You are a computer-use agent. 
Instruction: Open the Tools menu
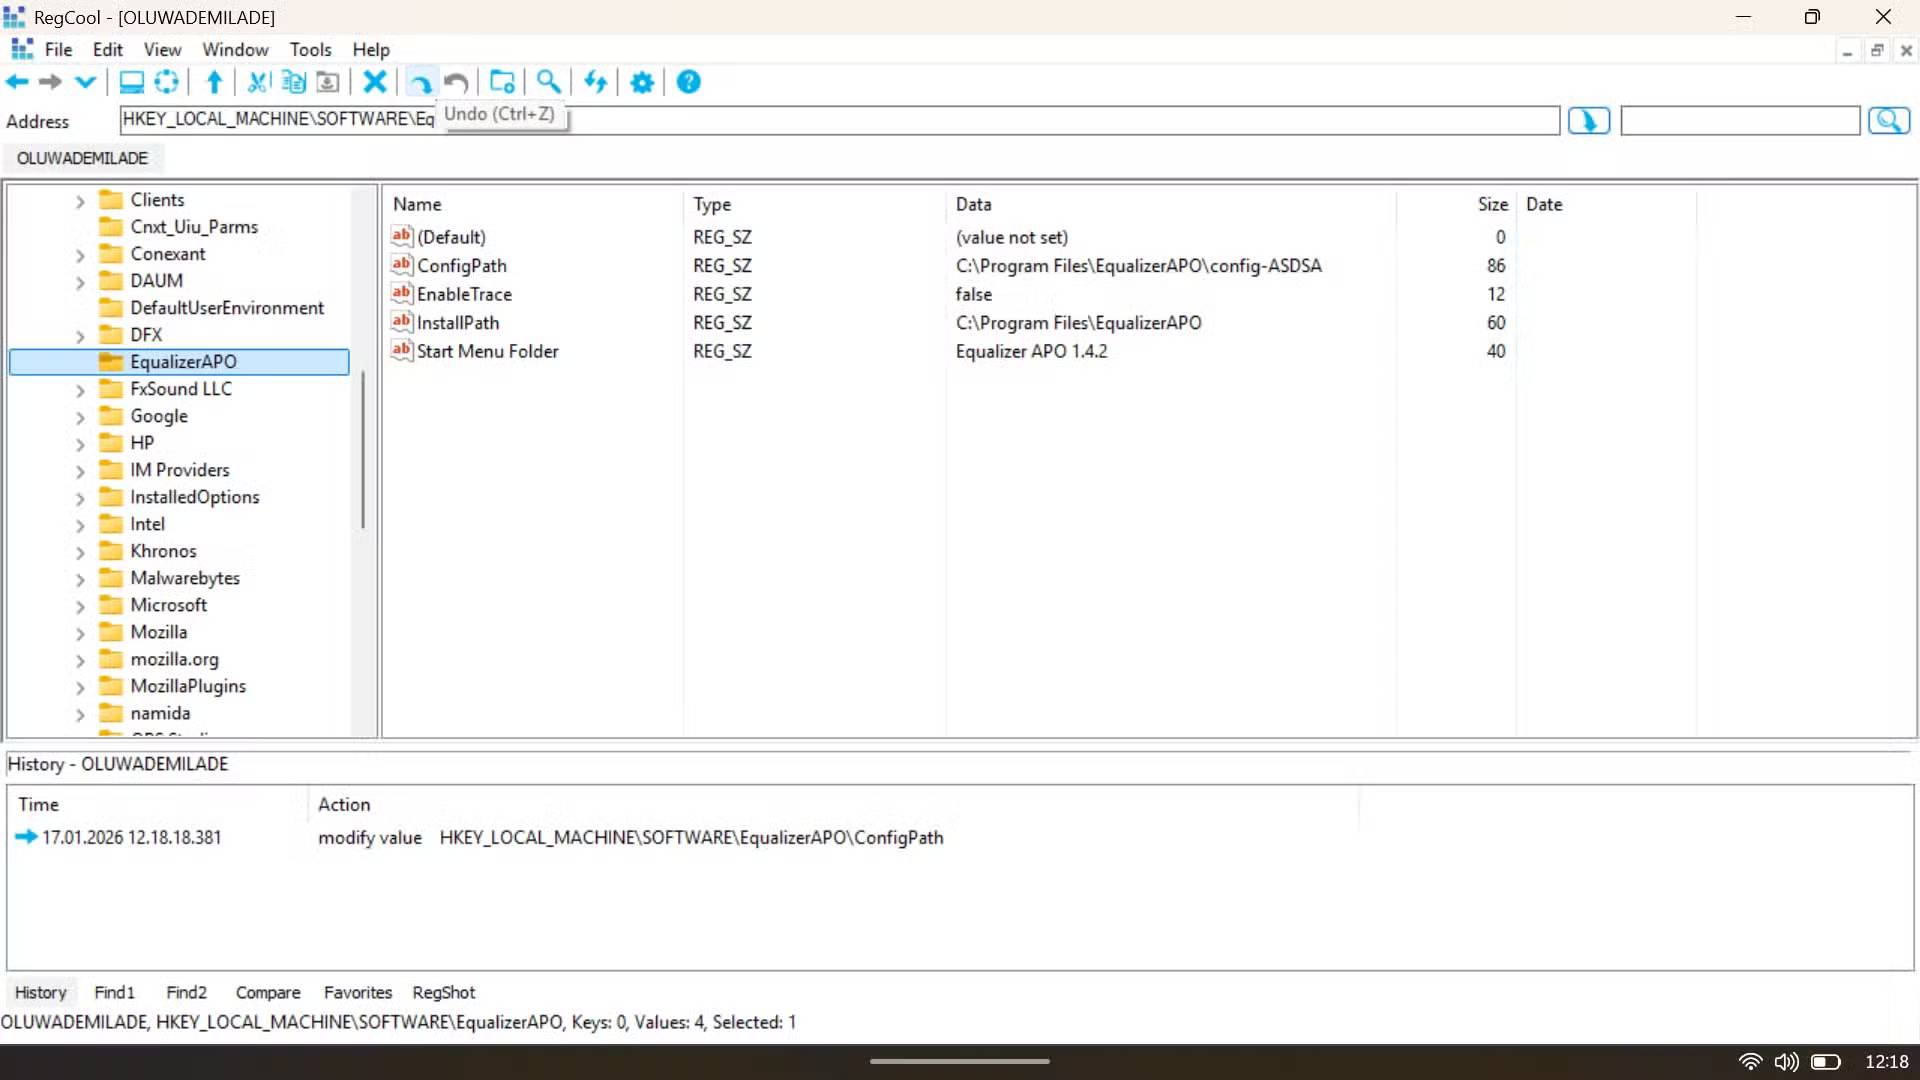pyautogui.click(x=310, y=49)
